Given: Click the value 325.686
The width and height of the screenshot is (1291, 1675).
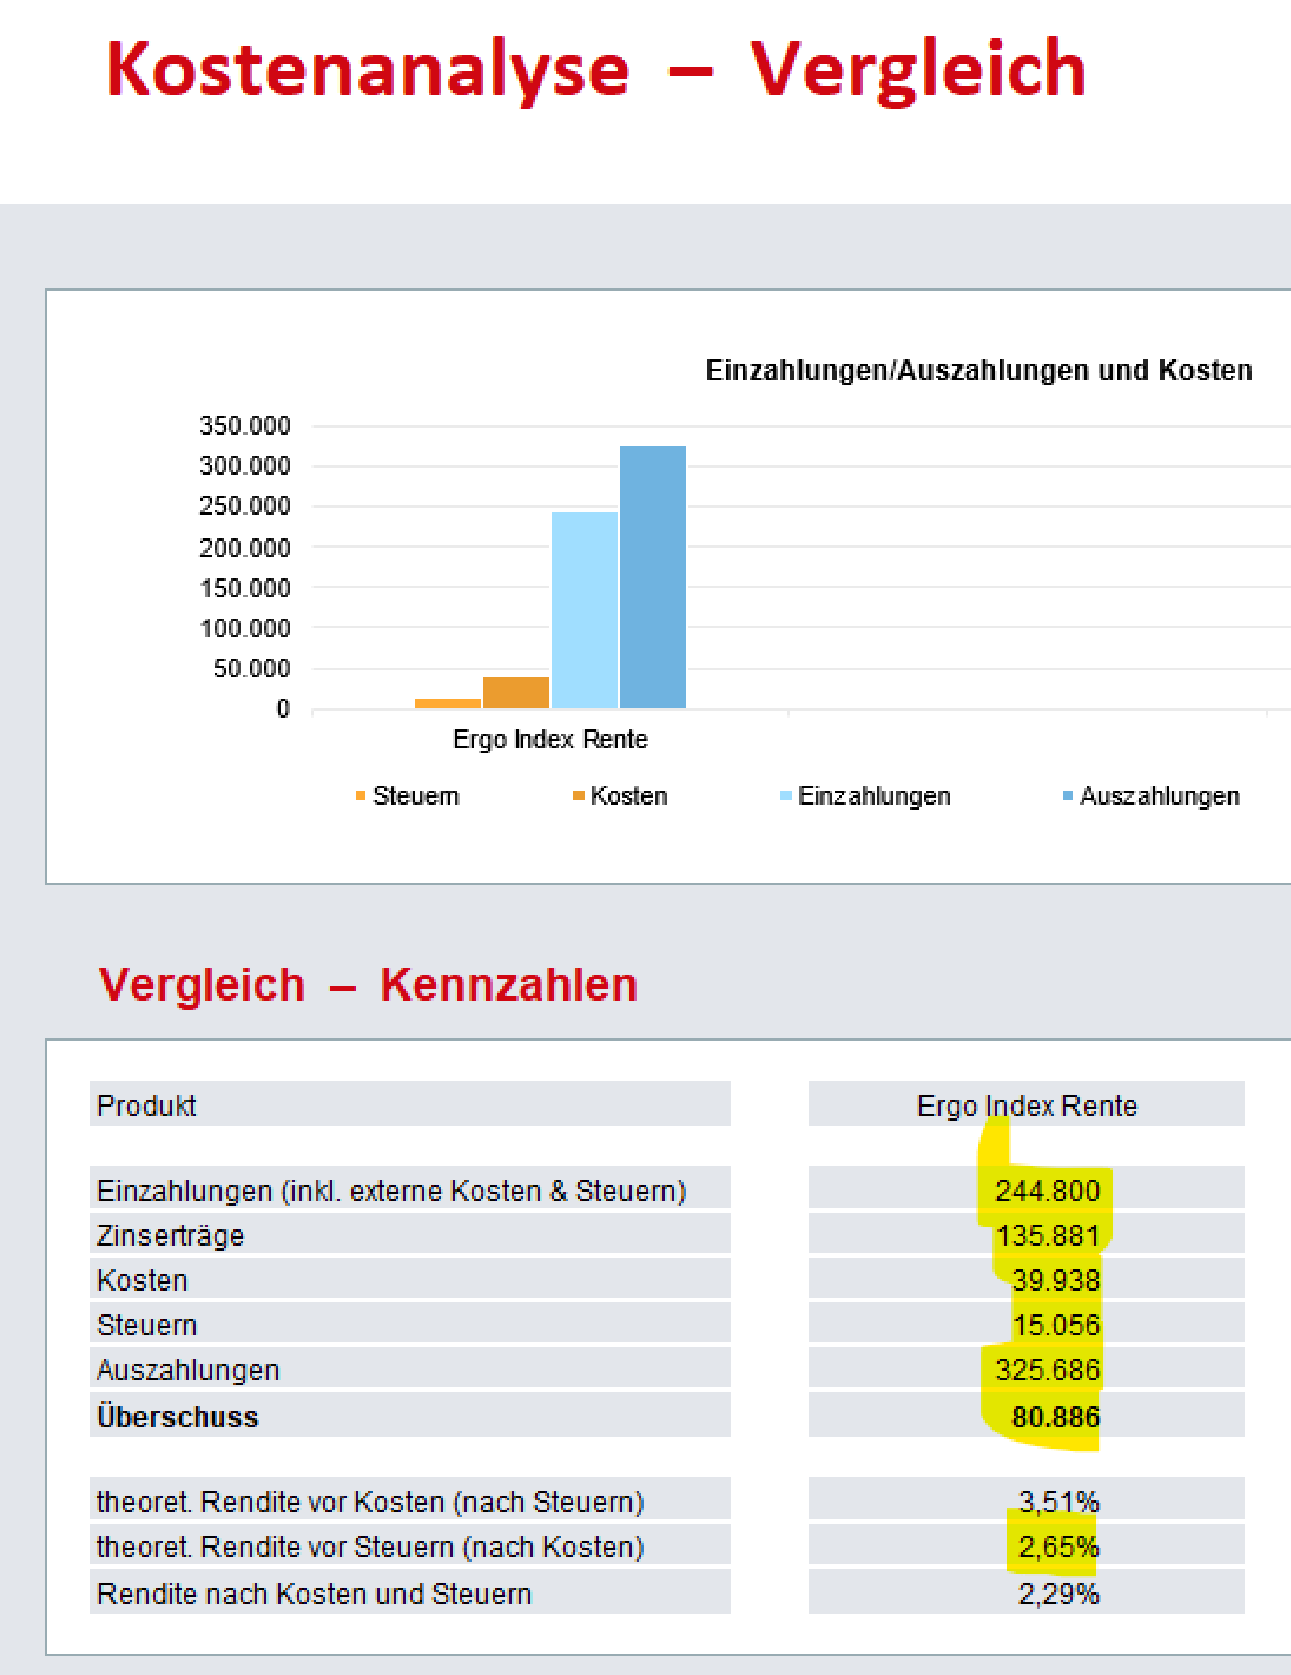Looking at the screenshot, I should [x=1047, y=1370].
